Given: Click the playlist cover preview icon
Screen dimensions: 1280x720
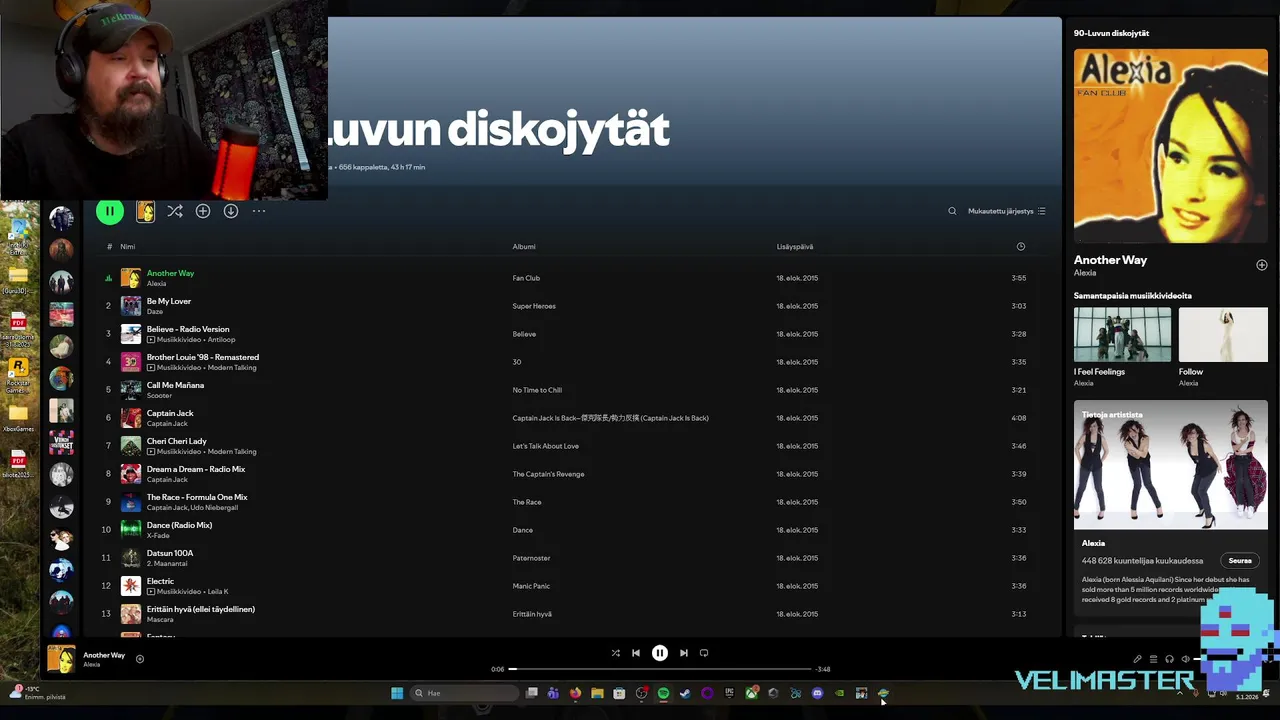Looking at the screenshot, I should coord(145,211).
